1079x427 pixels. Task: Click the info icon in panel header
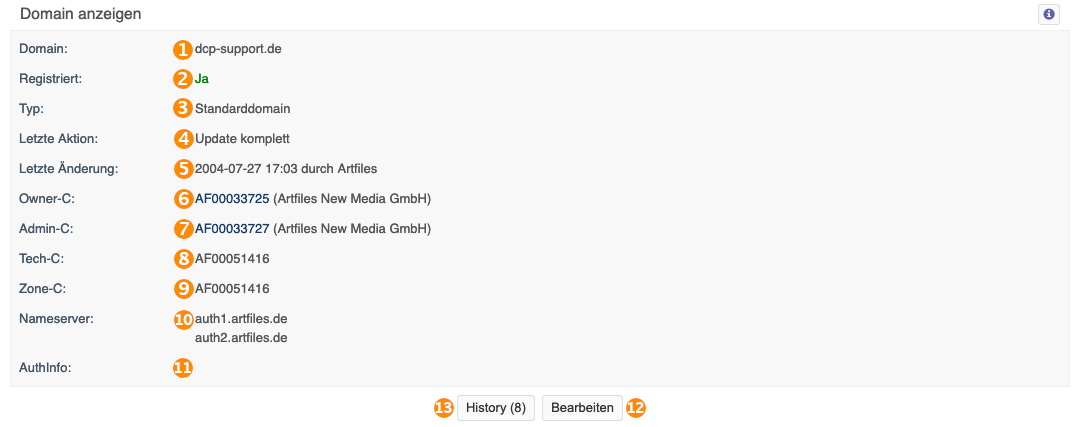click(x=1048, y=14)
